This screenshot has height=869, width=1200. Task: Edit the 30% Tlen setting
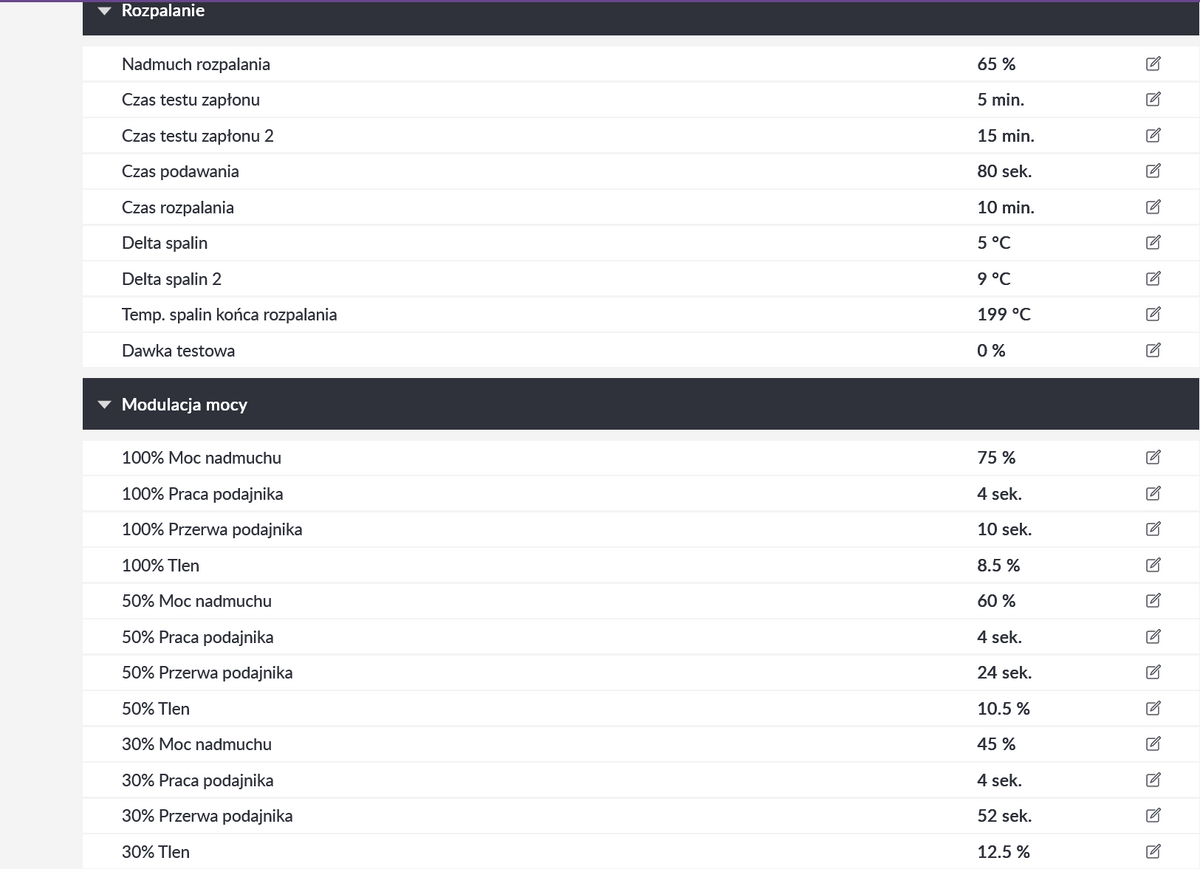(x=1153, y=852)
